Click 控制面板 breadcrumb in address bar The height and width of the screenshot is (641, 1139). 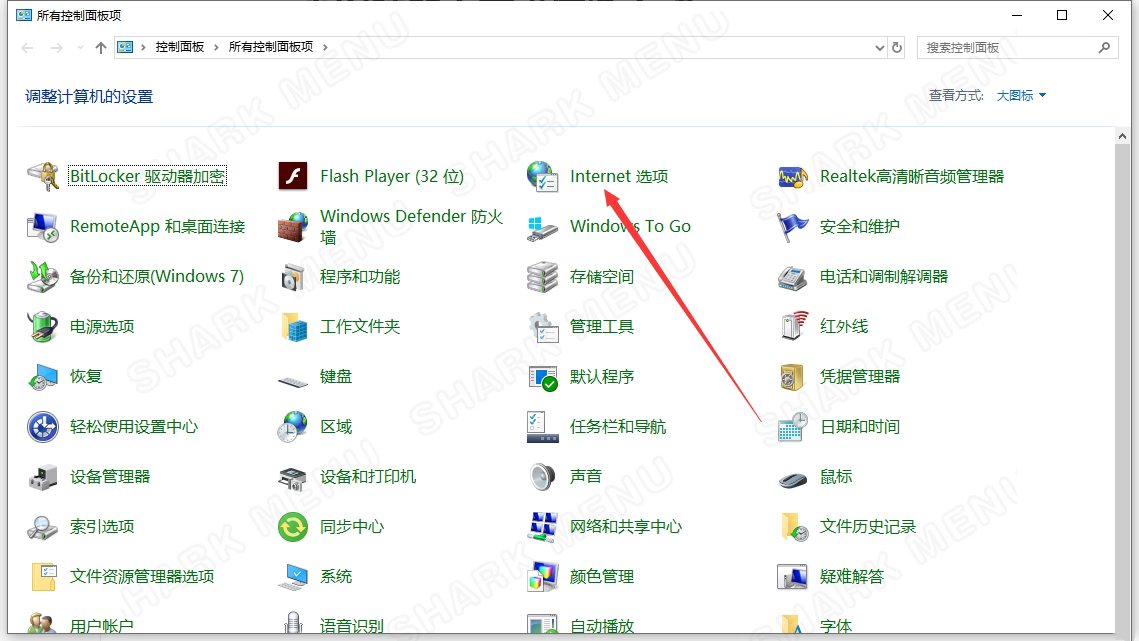pyautogui.click(x=179, y=47)
